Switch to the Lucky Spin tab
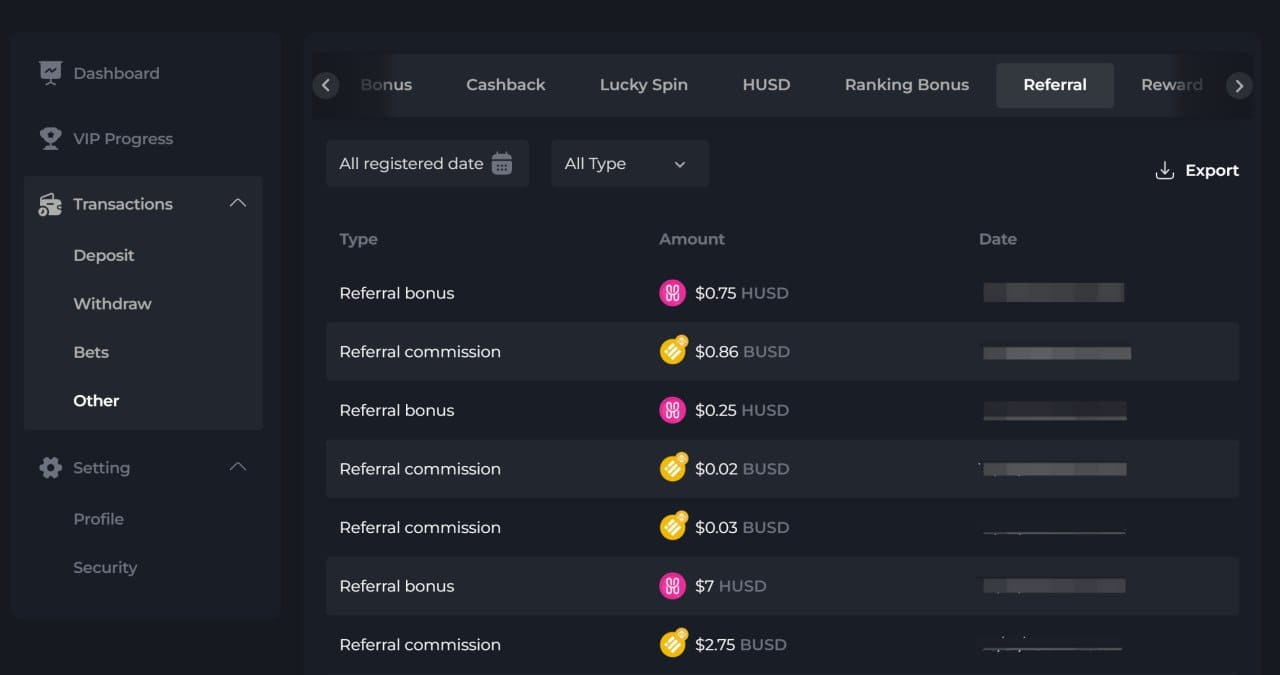The width and height of the screenshot is (1280, 675). pos(643,85)
